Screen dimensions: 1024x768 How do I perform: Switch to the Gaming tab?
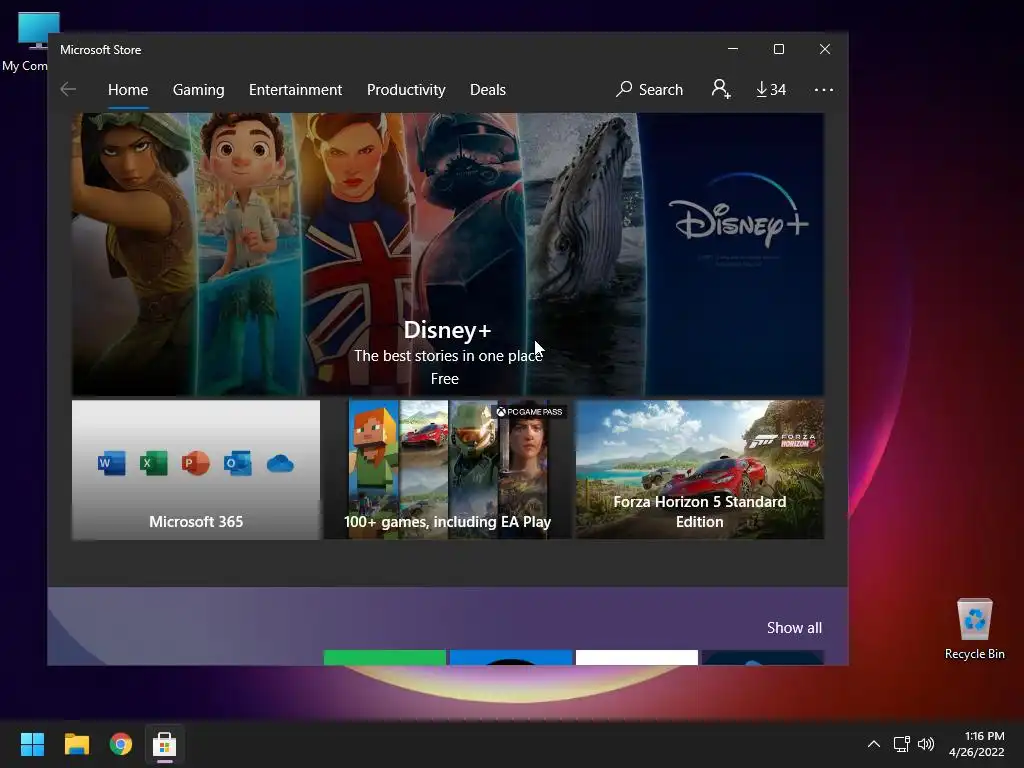pyautogui.click(x=199, y=89)
